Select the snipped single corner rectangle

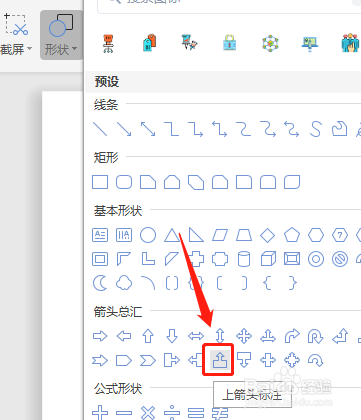[148, 182]
